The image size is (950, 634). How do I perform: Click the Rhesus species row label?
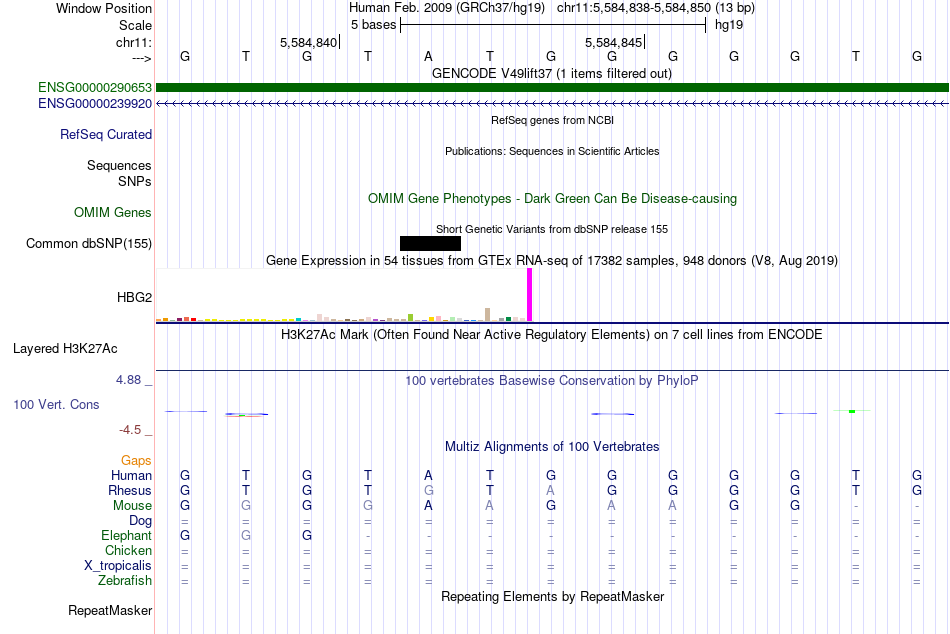130,490
